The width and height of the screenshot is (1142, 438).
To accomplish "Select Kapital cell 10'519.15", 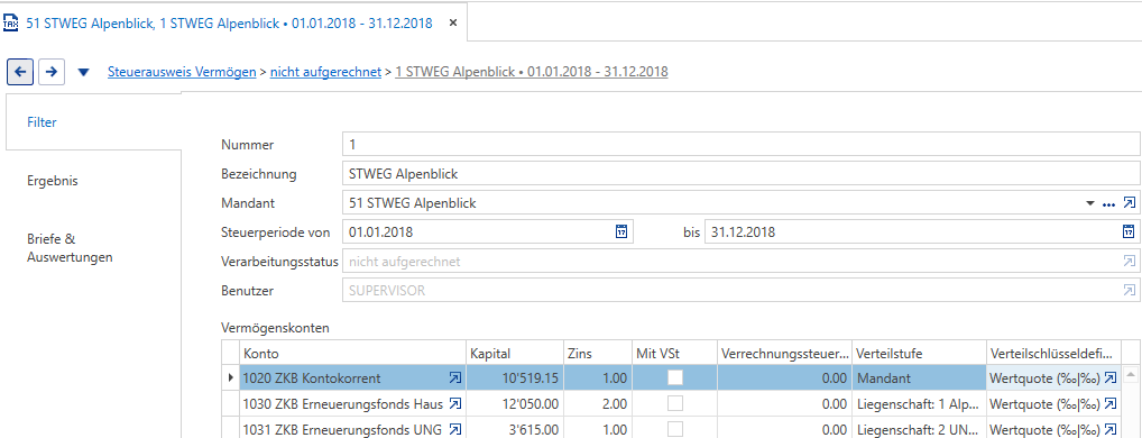I will pyautogui.click(x=514, y=378).
